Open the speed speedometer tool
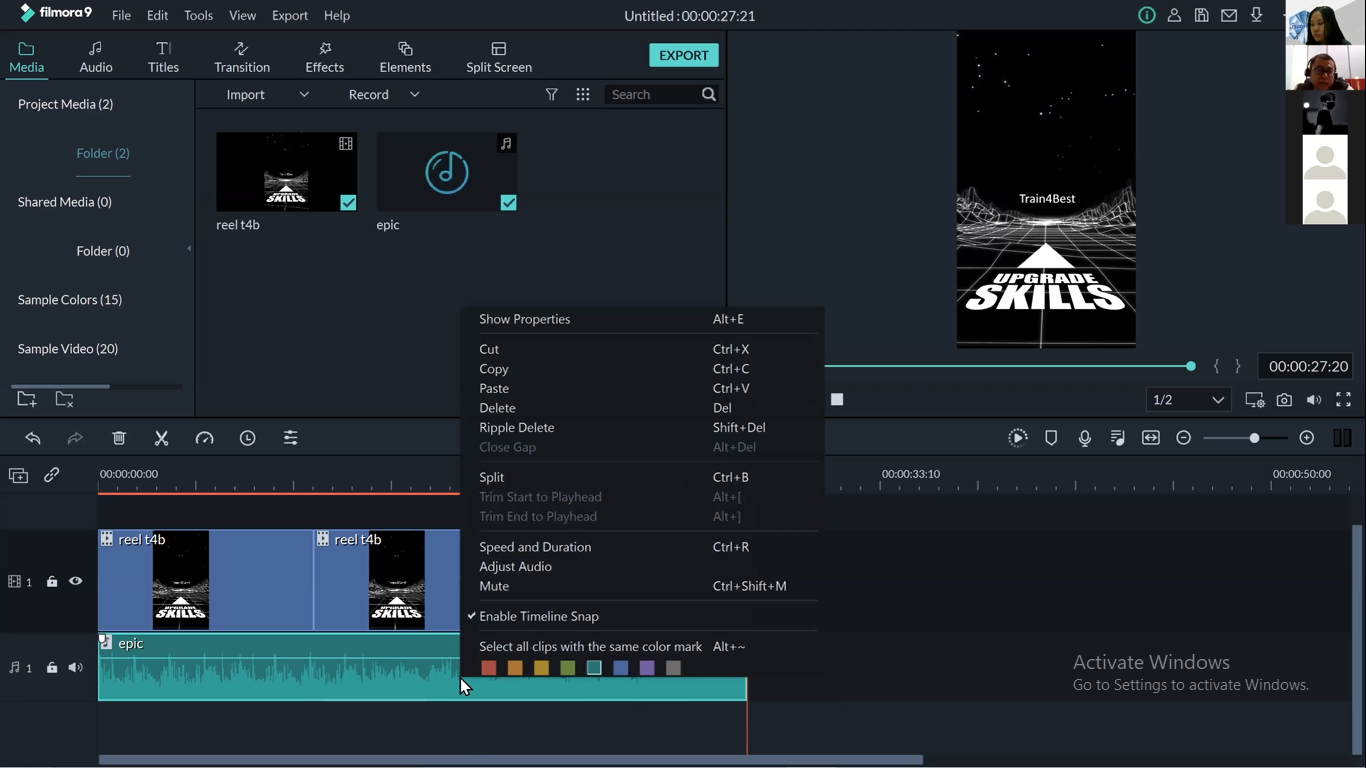 click(x=204, y=438)
